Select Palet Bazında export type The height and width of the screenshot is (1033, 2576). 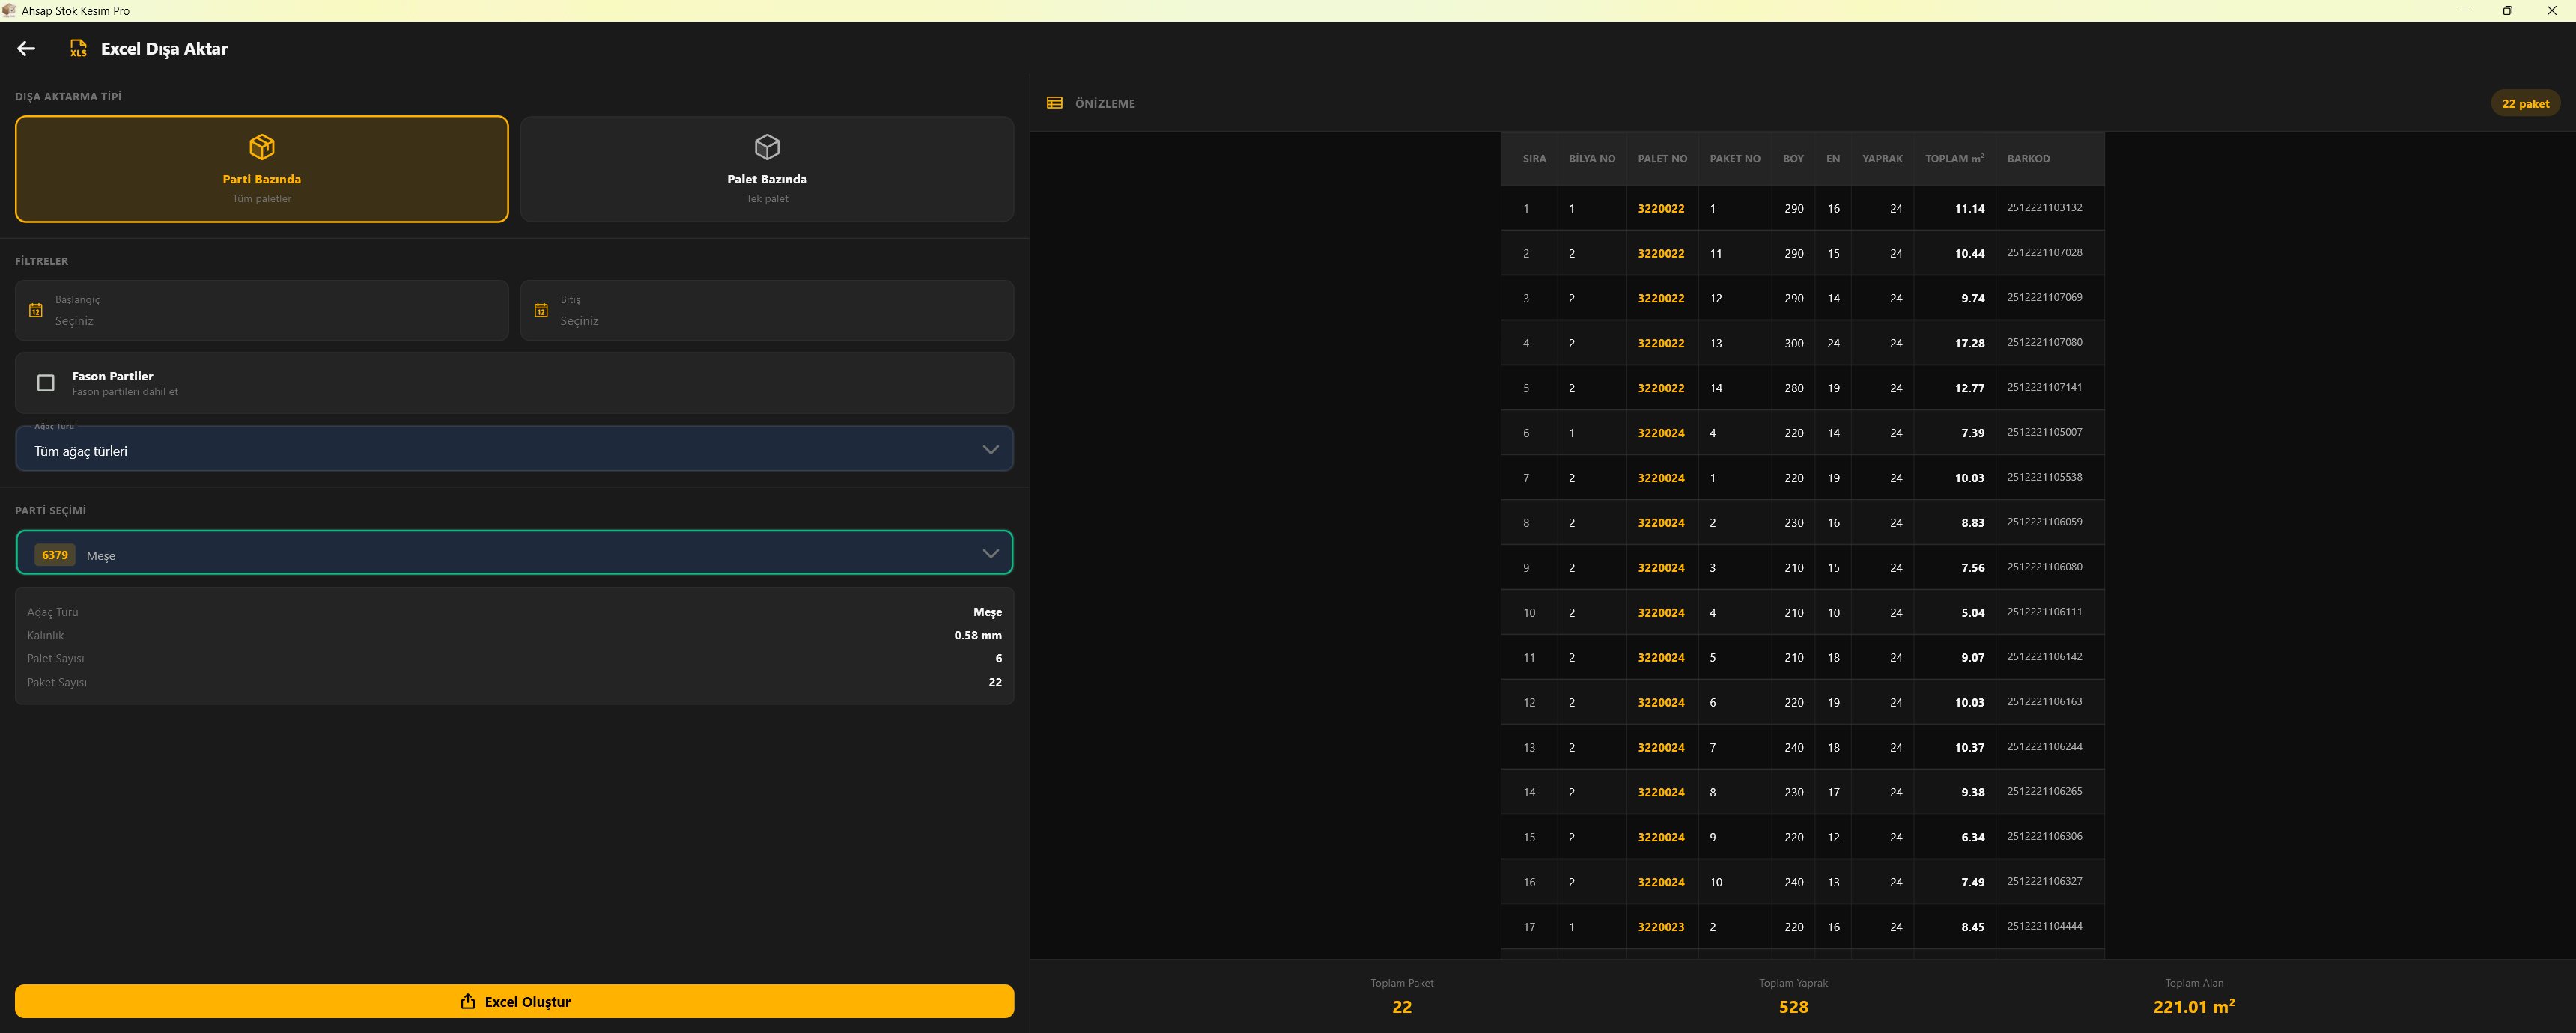click(767, 169)
